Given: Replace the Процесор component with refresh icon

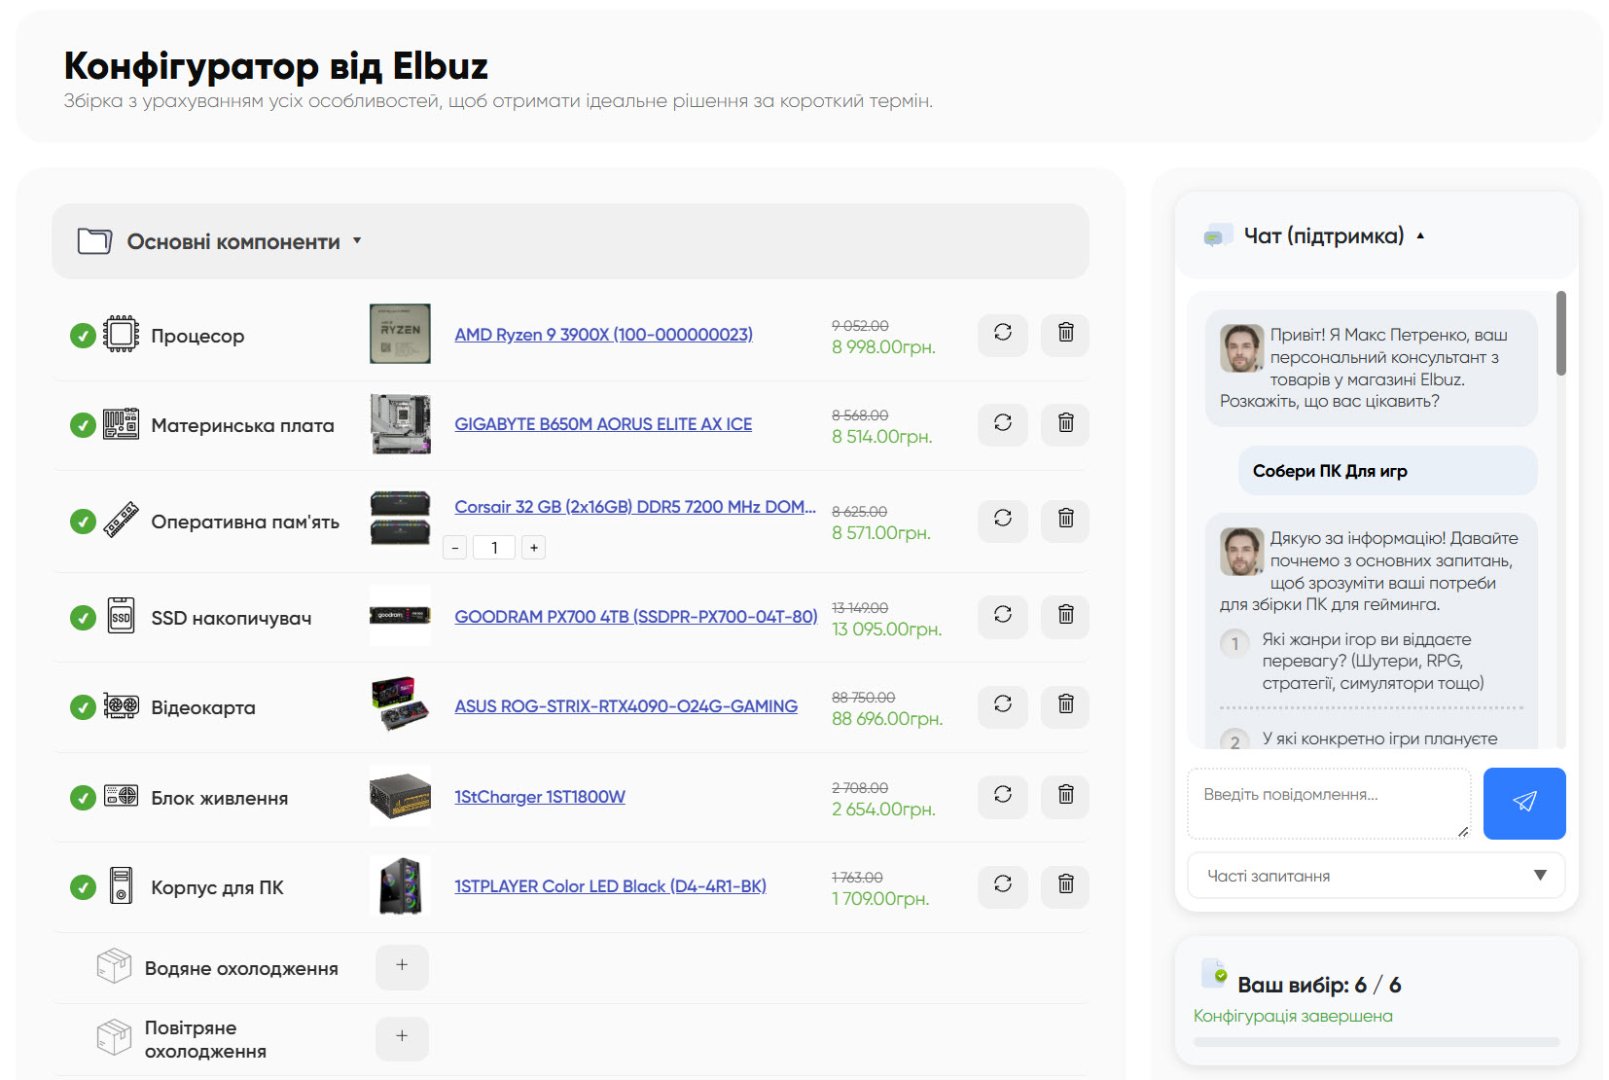Looking at the screenshot, I should pyautogui.click(x=1003, y=334).
